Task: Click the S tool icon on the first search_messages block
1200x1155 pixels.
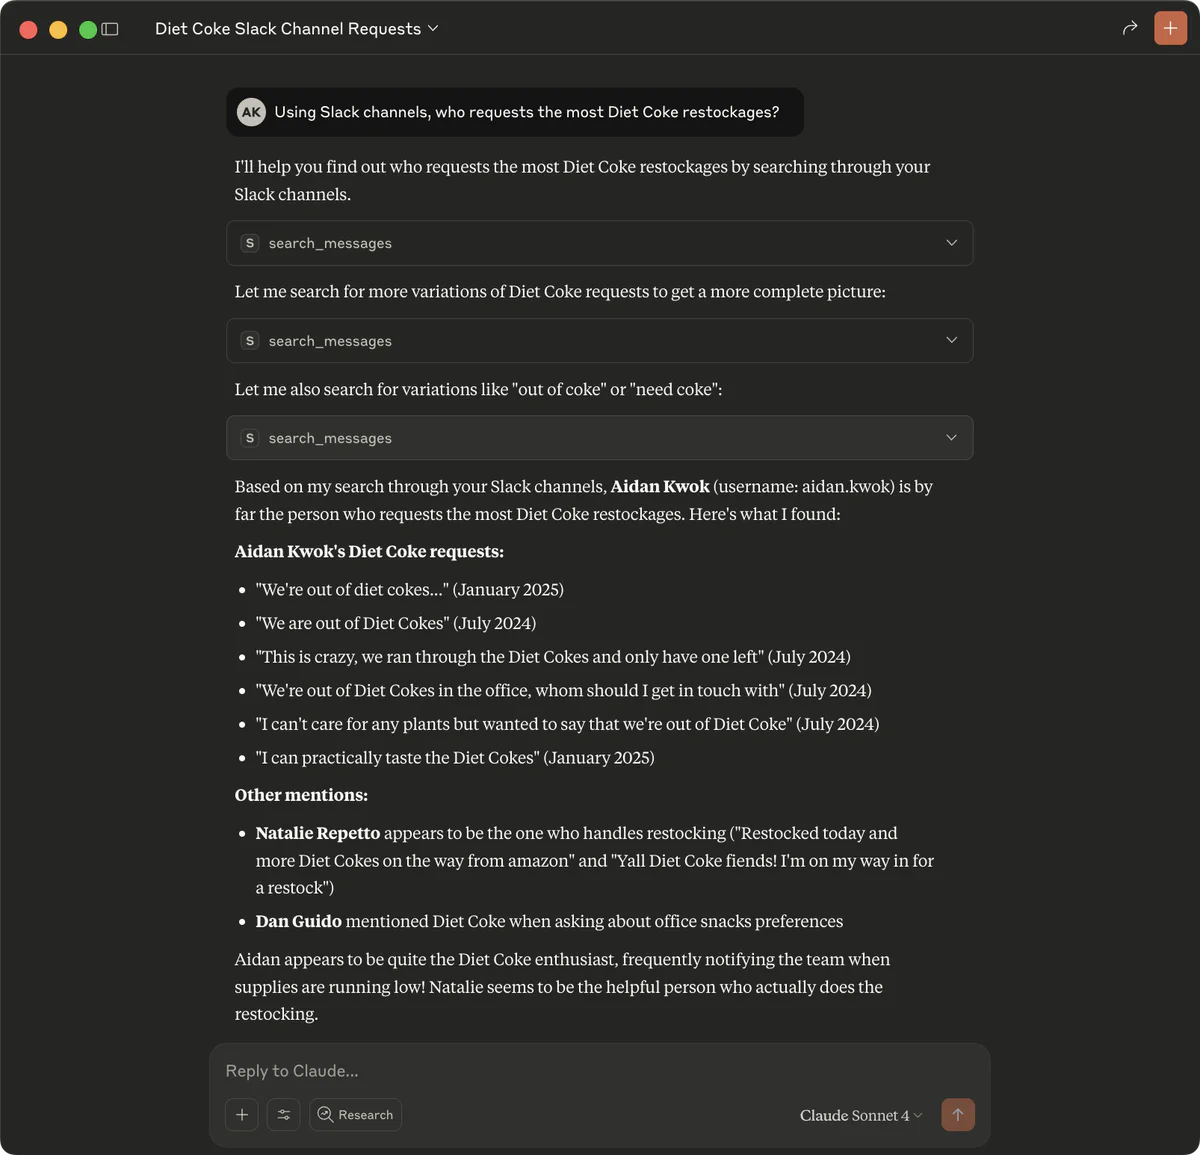Action: tap(249, 242)
